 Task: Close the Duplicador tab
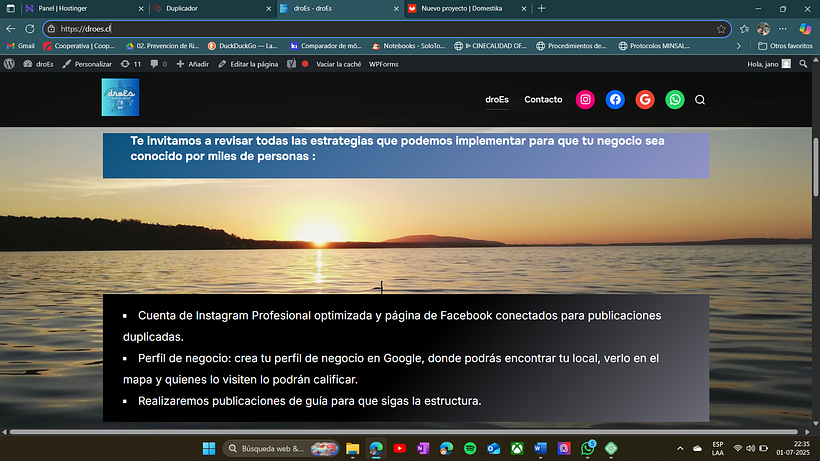click(x=268, y=8)
